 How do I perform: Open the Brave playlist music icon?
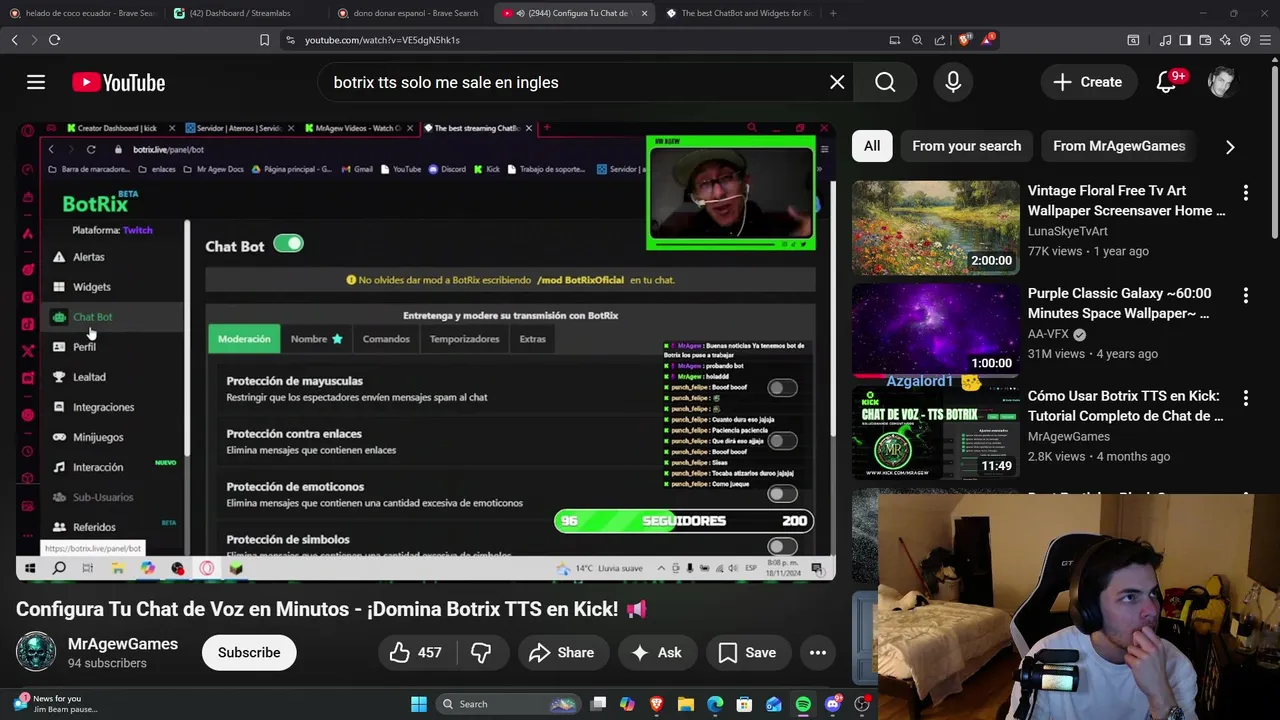tap(1165, 40)
